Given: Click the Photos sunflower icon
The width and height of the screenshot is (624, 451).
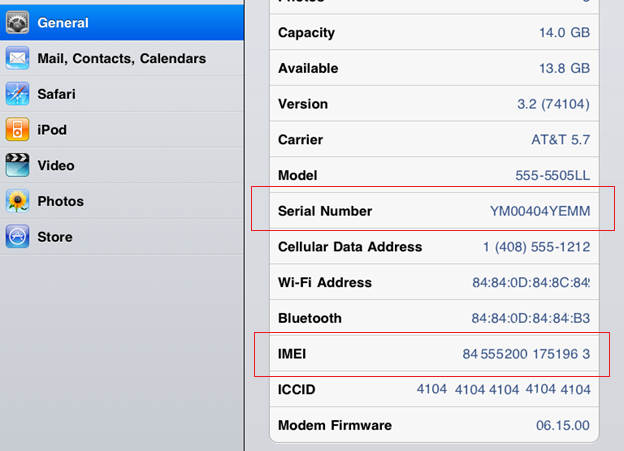Looking at the screenshot, I should pos(17,201).
